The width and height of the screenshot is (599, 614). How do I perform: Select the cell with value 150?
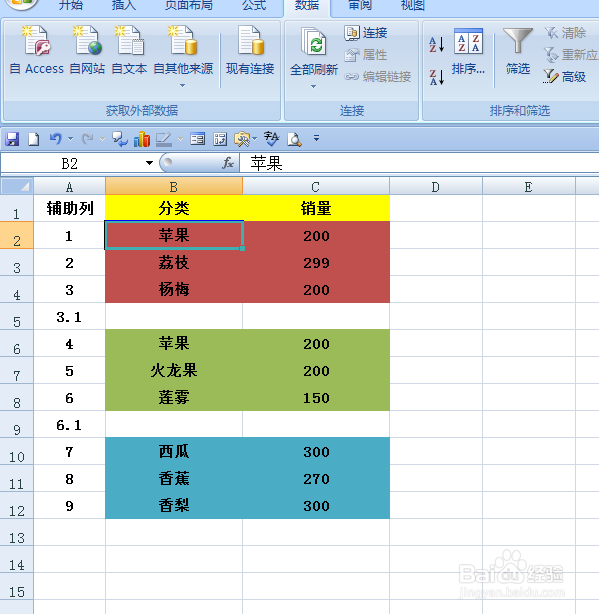coord(316,397)
